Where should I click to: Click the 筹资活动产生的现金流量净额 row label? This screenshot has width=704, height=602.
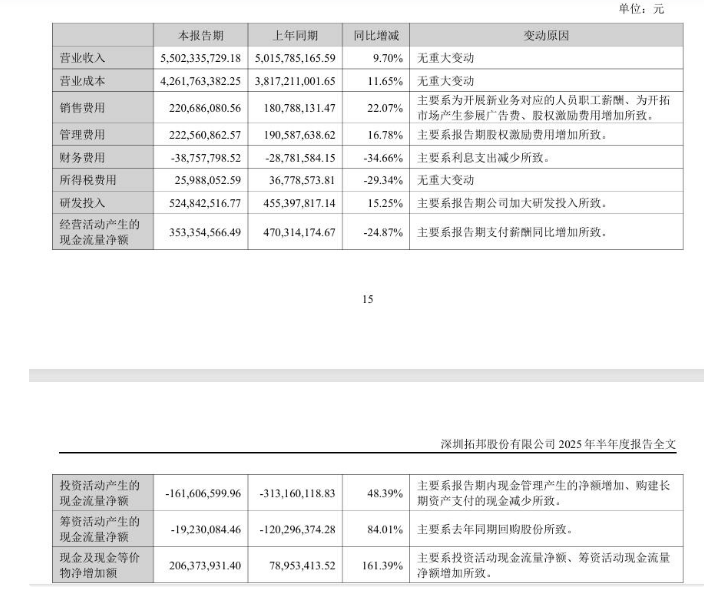(x=100, y=529)
